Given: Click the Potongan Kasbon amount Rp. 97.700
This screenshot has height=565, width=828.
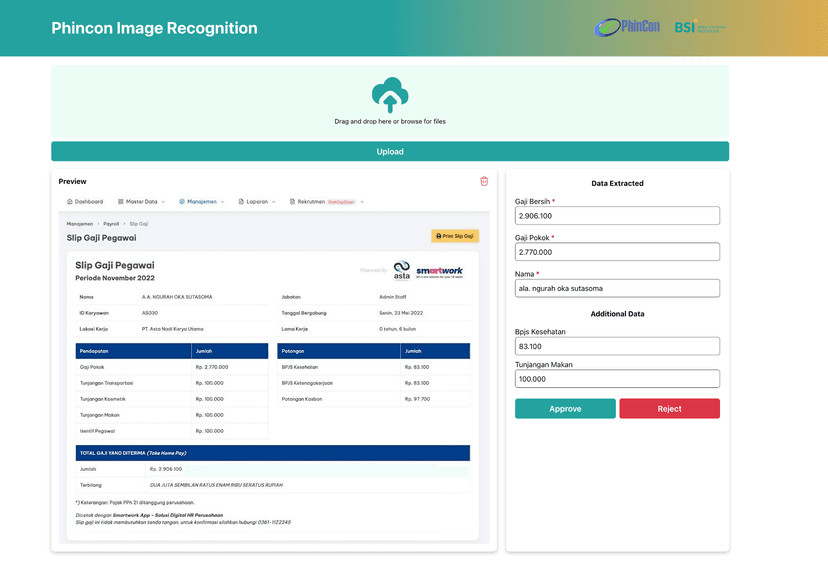Looking at the screenshot, I should [x=417, y=399].
